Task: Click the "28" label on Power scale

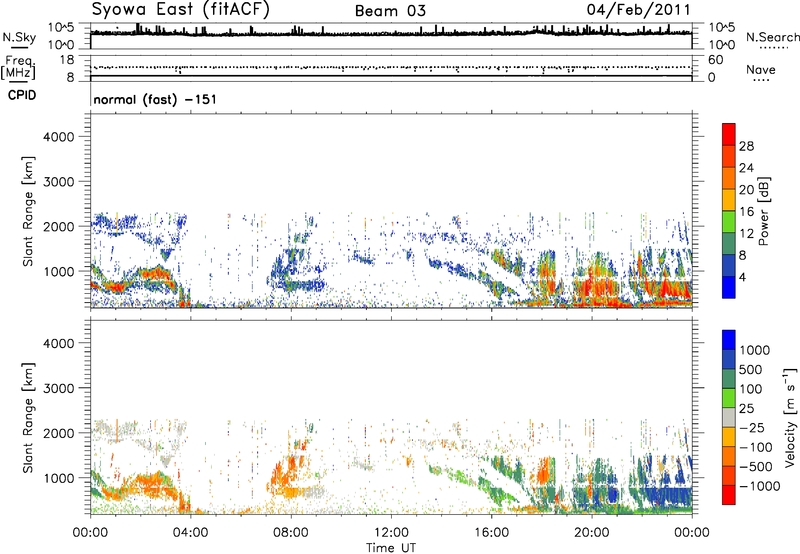Action: (x=746, y=146)
